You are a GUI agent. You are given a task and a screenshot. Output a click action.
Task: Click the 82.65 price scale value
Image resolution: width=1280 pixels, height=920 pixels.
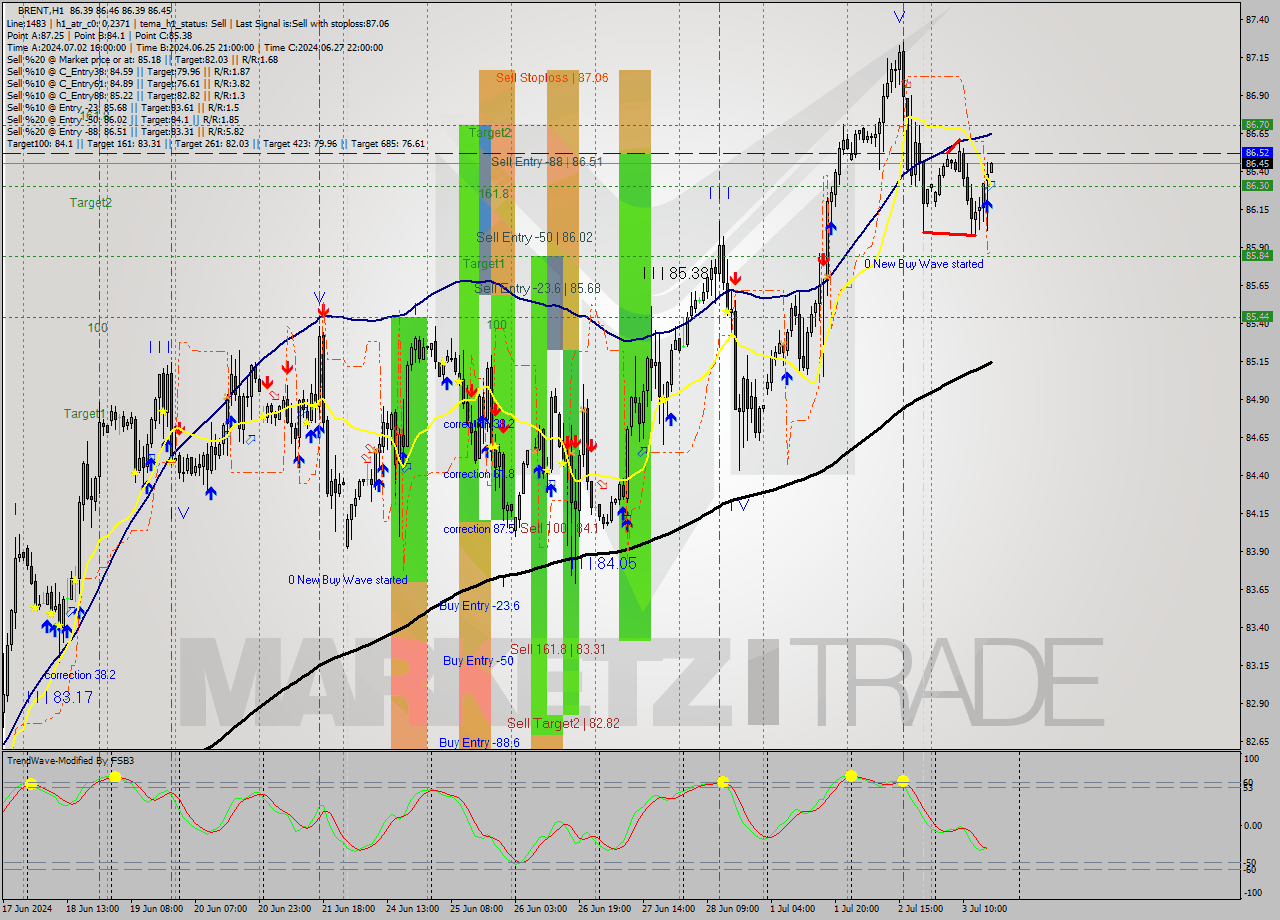click(x=1257, y=741)
